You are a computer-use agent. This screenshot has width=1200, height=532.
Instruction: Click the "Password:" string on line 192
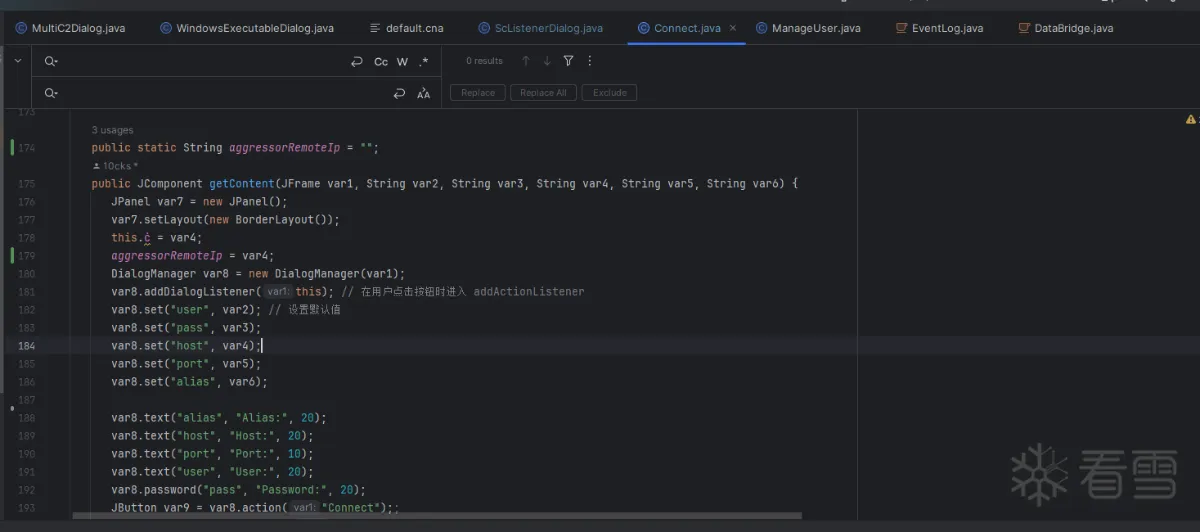(x=294, y=490)
